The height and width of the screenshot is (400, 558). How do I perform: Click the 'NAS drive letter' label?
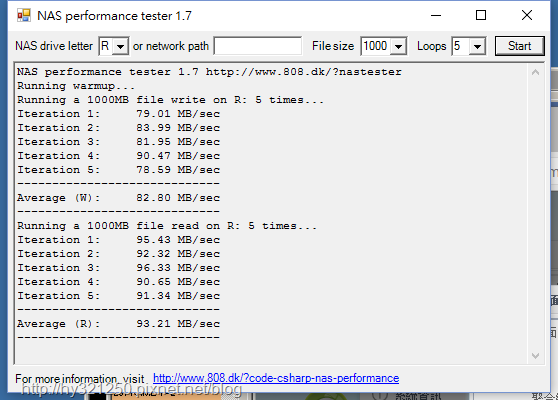(54, 46)
